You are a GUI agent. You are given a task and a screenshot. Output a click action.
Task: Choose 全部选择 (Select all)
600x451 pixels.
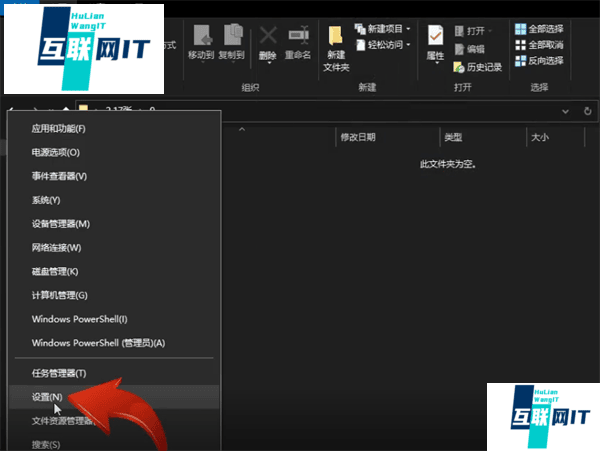539,30
